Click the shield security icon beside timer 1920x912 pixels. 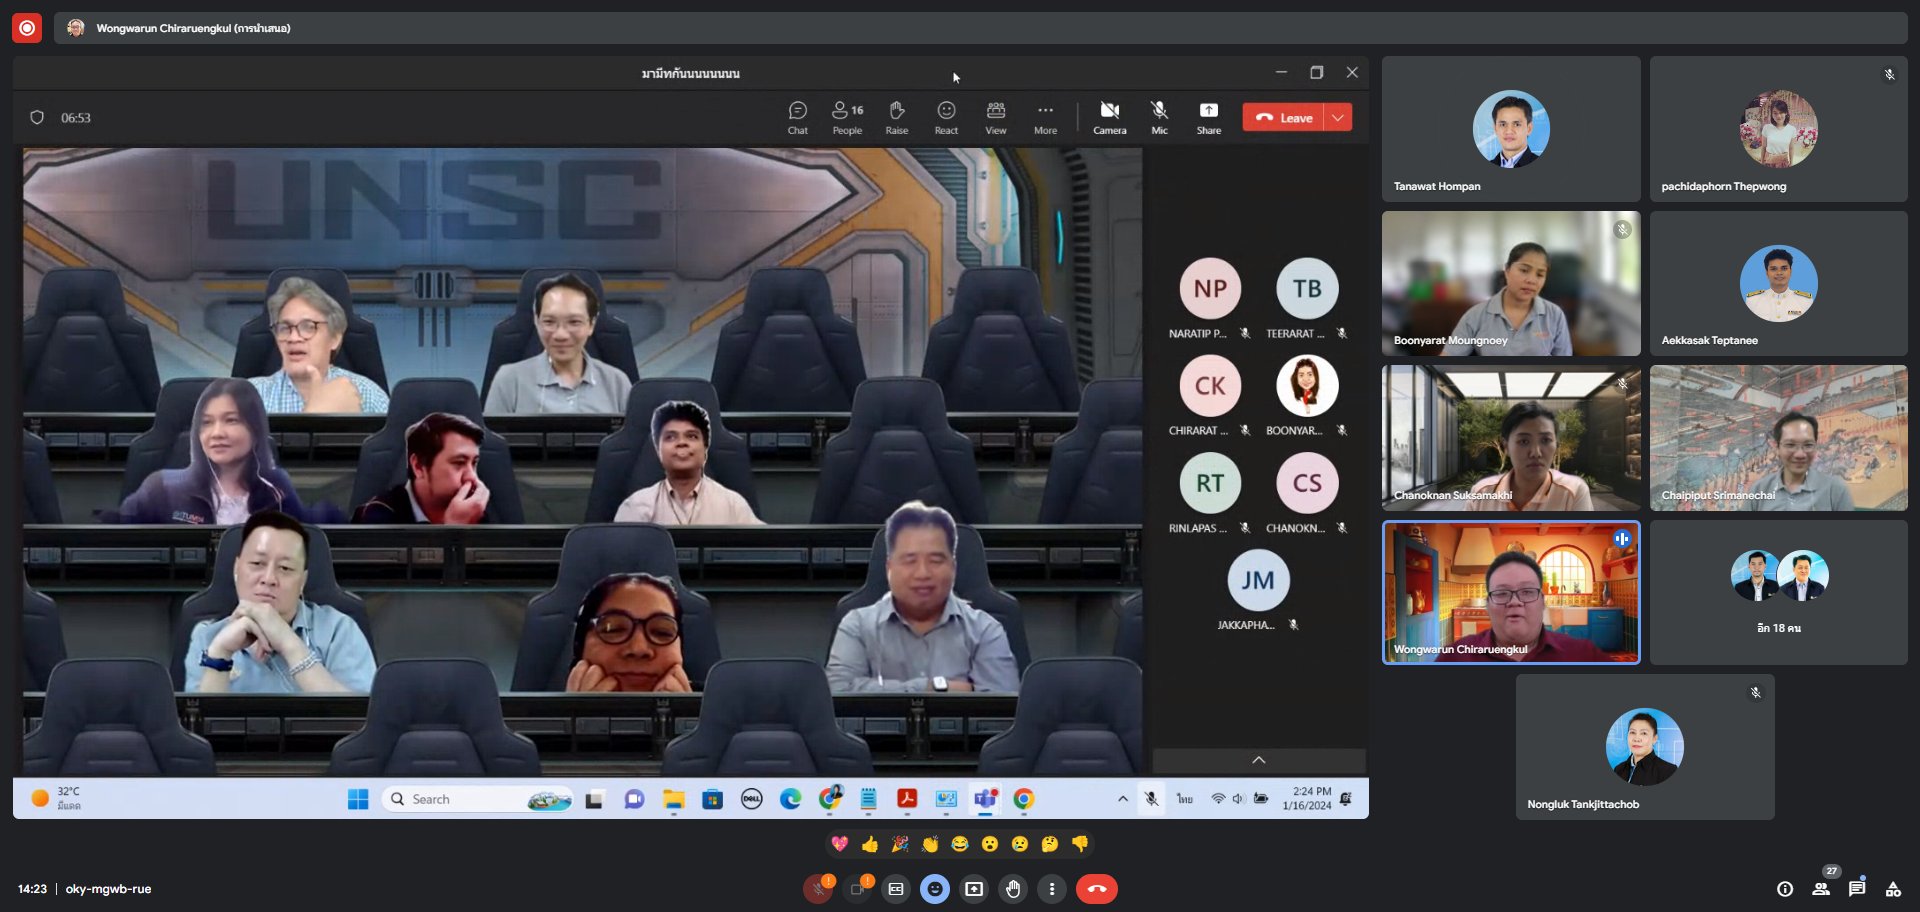[x=37, y=117]
